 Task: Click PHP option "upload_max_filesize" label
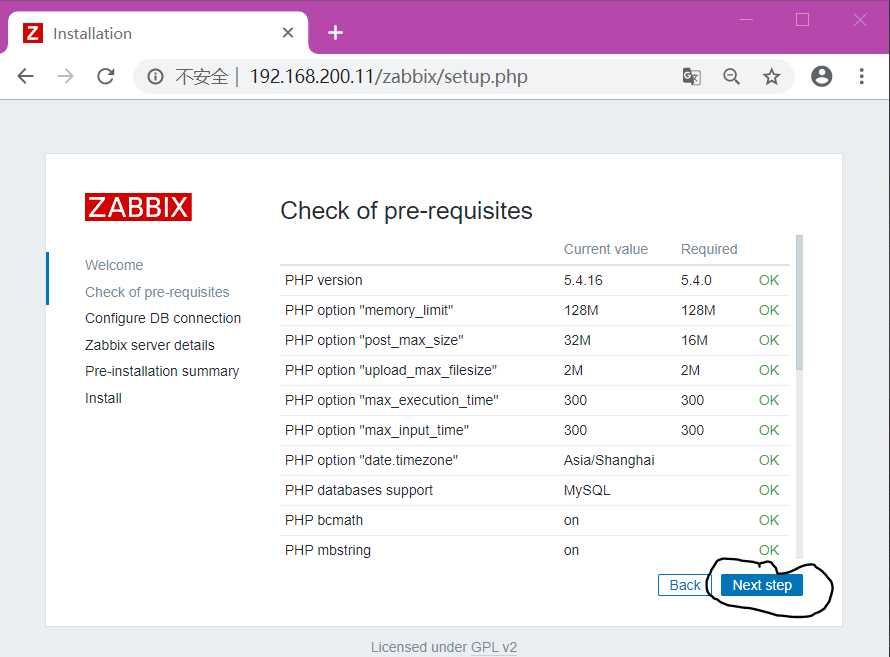(391, 370)
